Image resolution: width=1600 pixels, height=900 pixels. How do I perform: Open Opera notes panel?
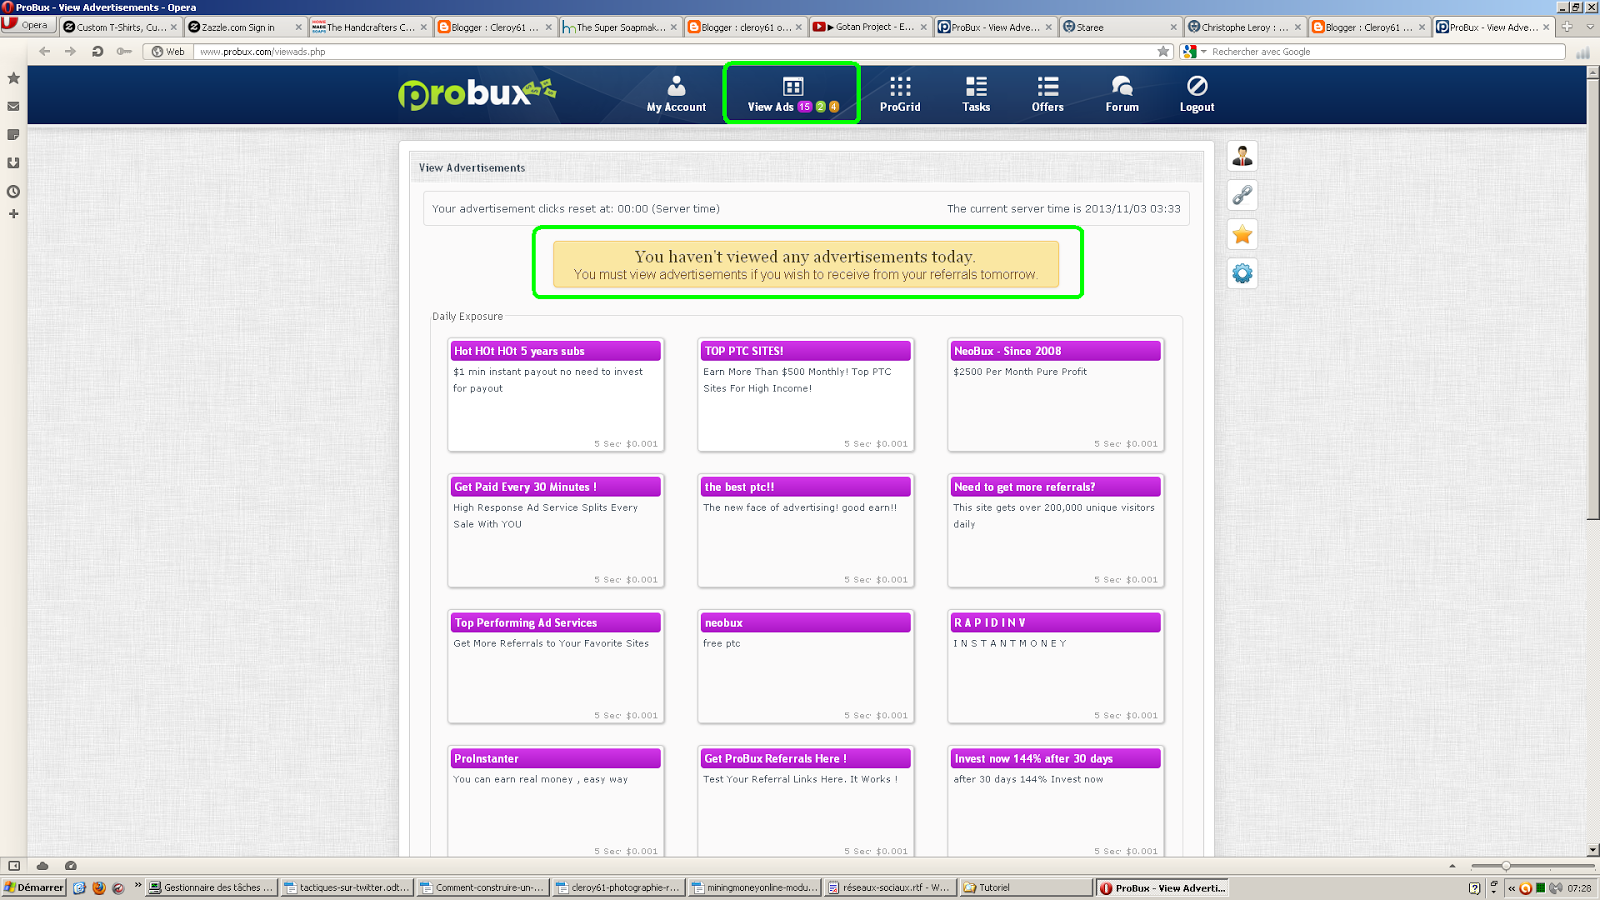click(13, 134)
